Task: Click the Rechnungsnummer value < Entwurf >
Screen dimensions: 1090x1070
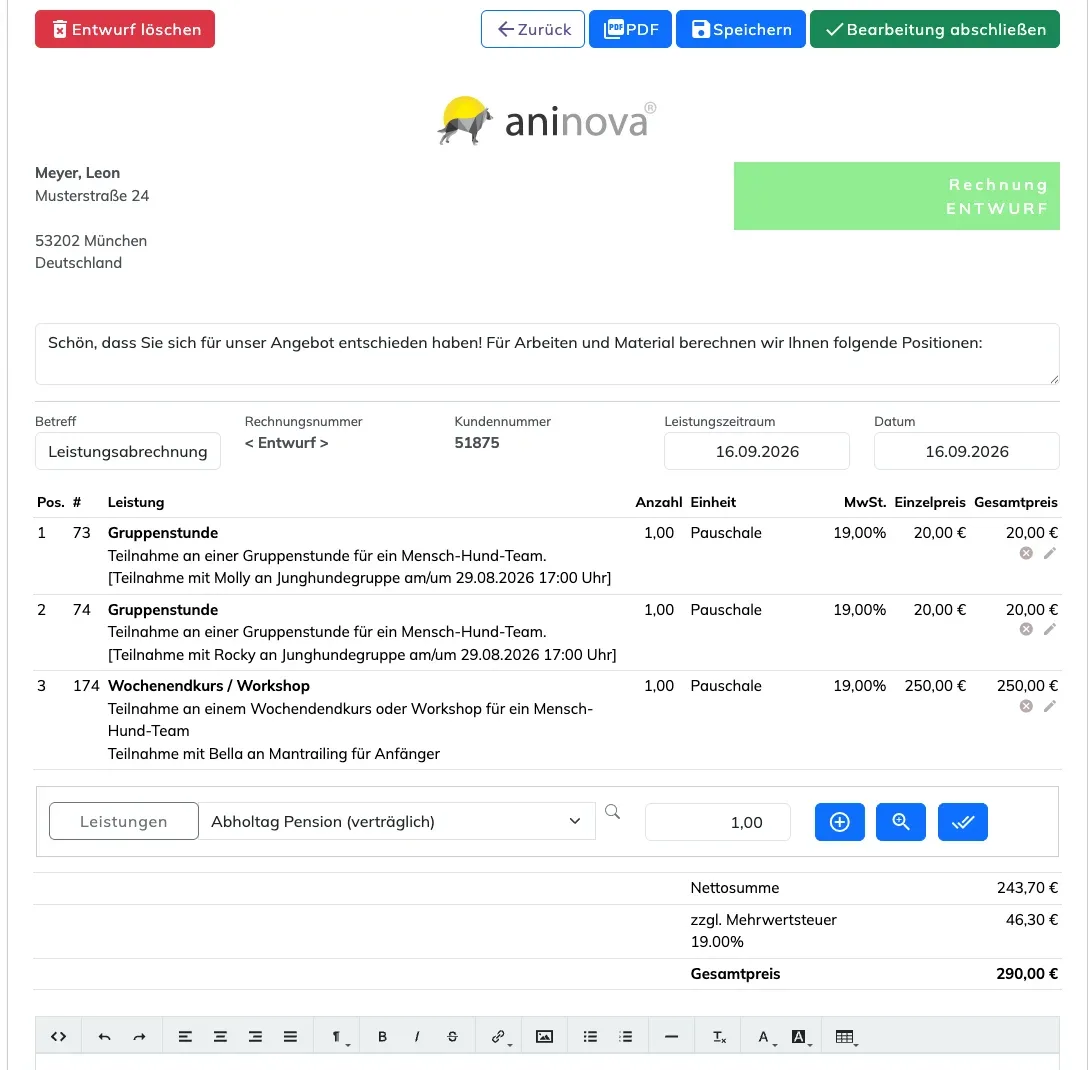Action: 286,443
